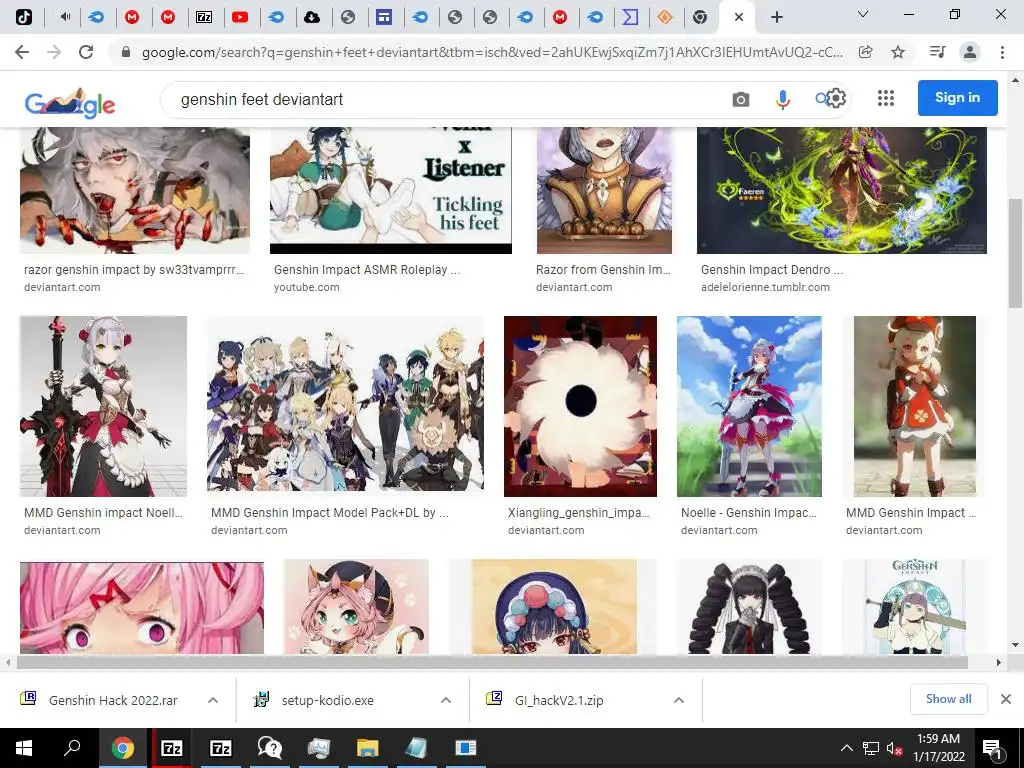This screenshot has height=768, width=1024.
Task: Click the address bar URL
Action: (x=492, y=52)
